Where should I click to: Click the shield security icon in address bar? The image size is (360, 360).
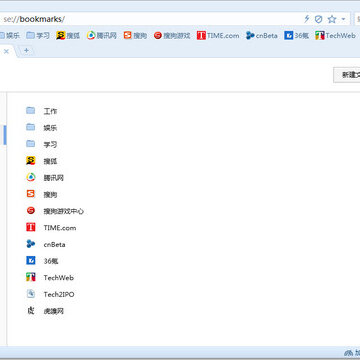click(319, 19)
